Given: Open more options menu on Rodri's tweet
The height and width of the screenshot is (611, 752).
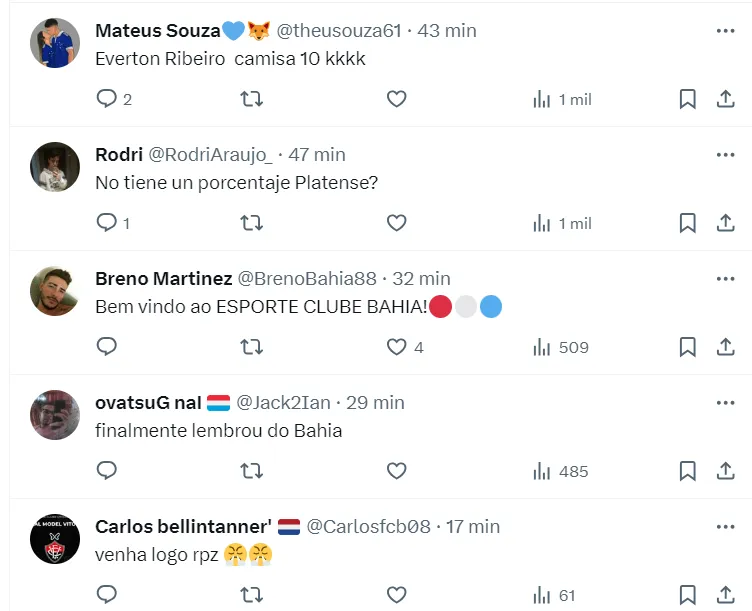Looking at the screenshot, I should (726, 155).
